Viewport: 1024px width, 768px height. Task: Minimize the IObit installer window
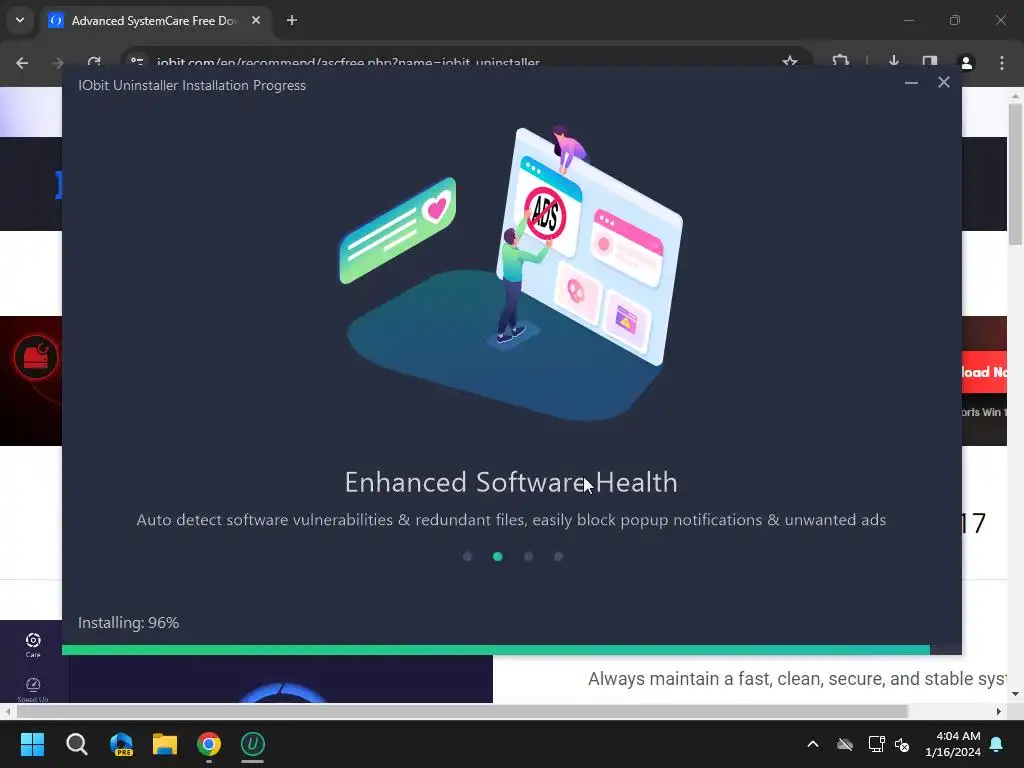[x=911, y=82]
